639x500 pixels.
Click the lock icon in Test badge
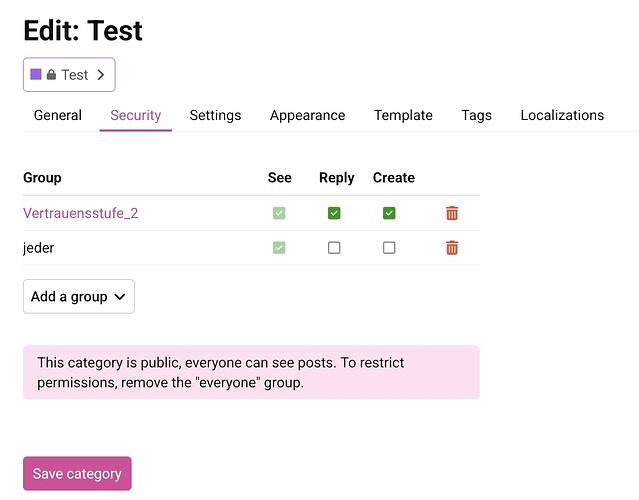[51, 75]
